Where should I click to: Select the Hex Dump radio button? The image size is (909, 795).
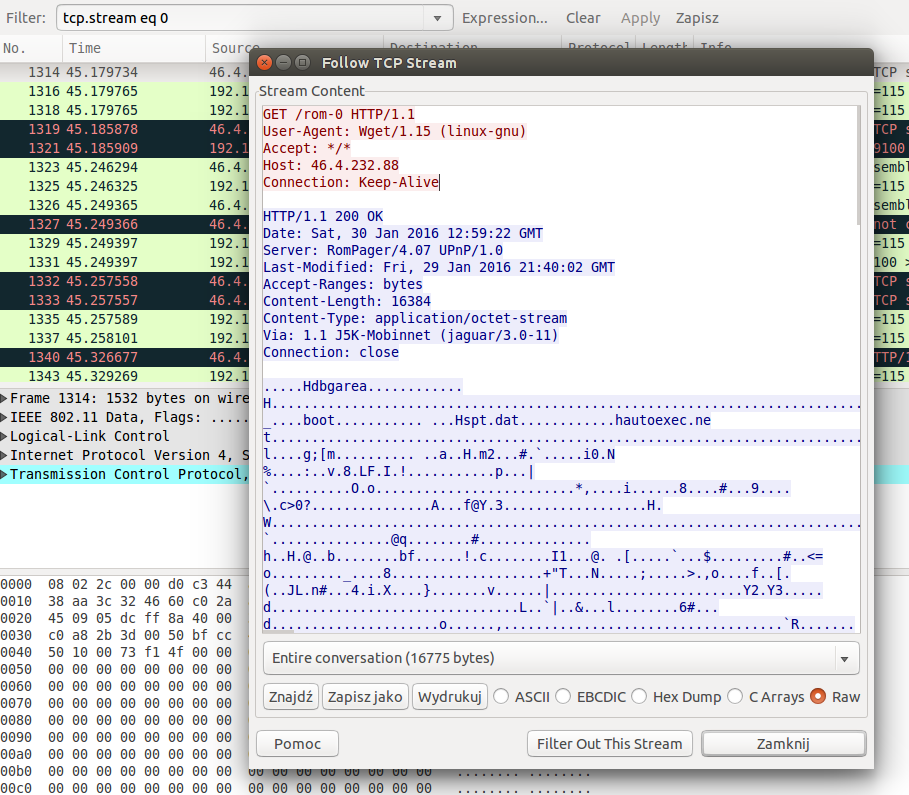tap(639, 696)
